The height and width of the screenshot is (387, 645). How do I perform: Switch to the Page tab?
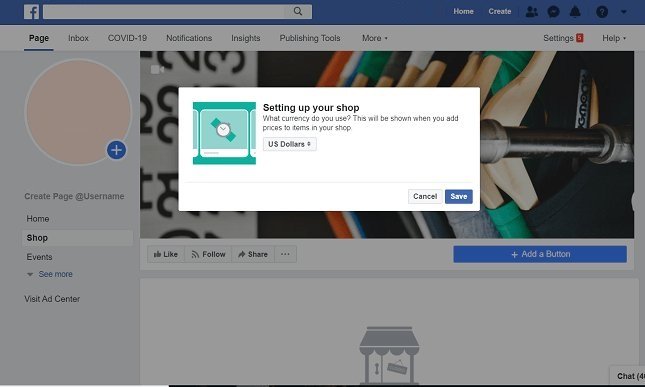click(39, 38)
